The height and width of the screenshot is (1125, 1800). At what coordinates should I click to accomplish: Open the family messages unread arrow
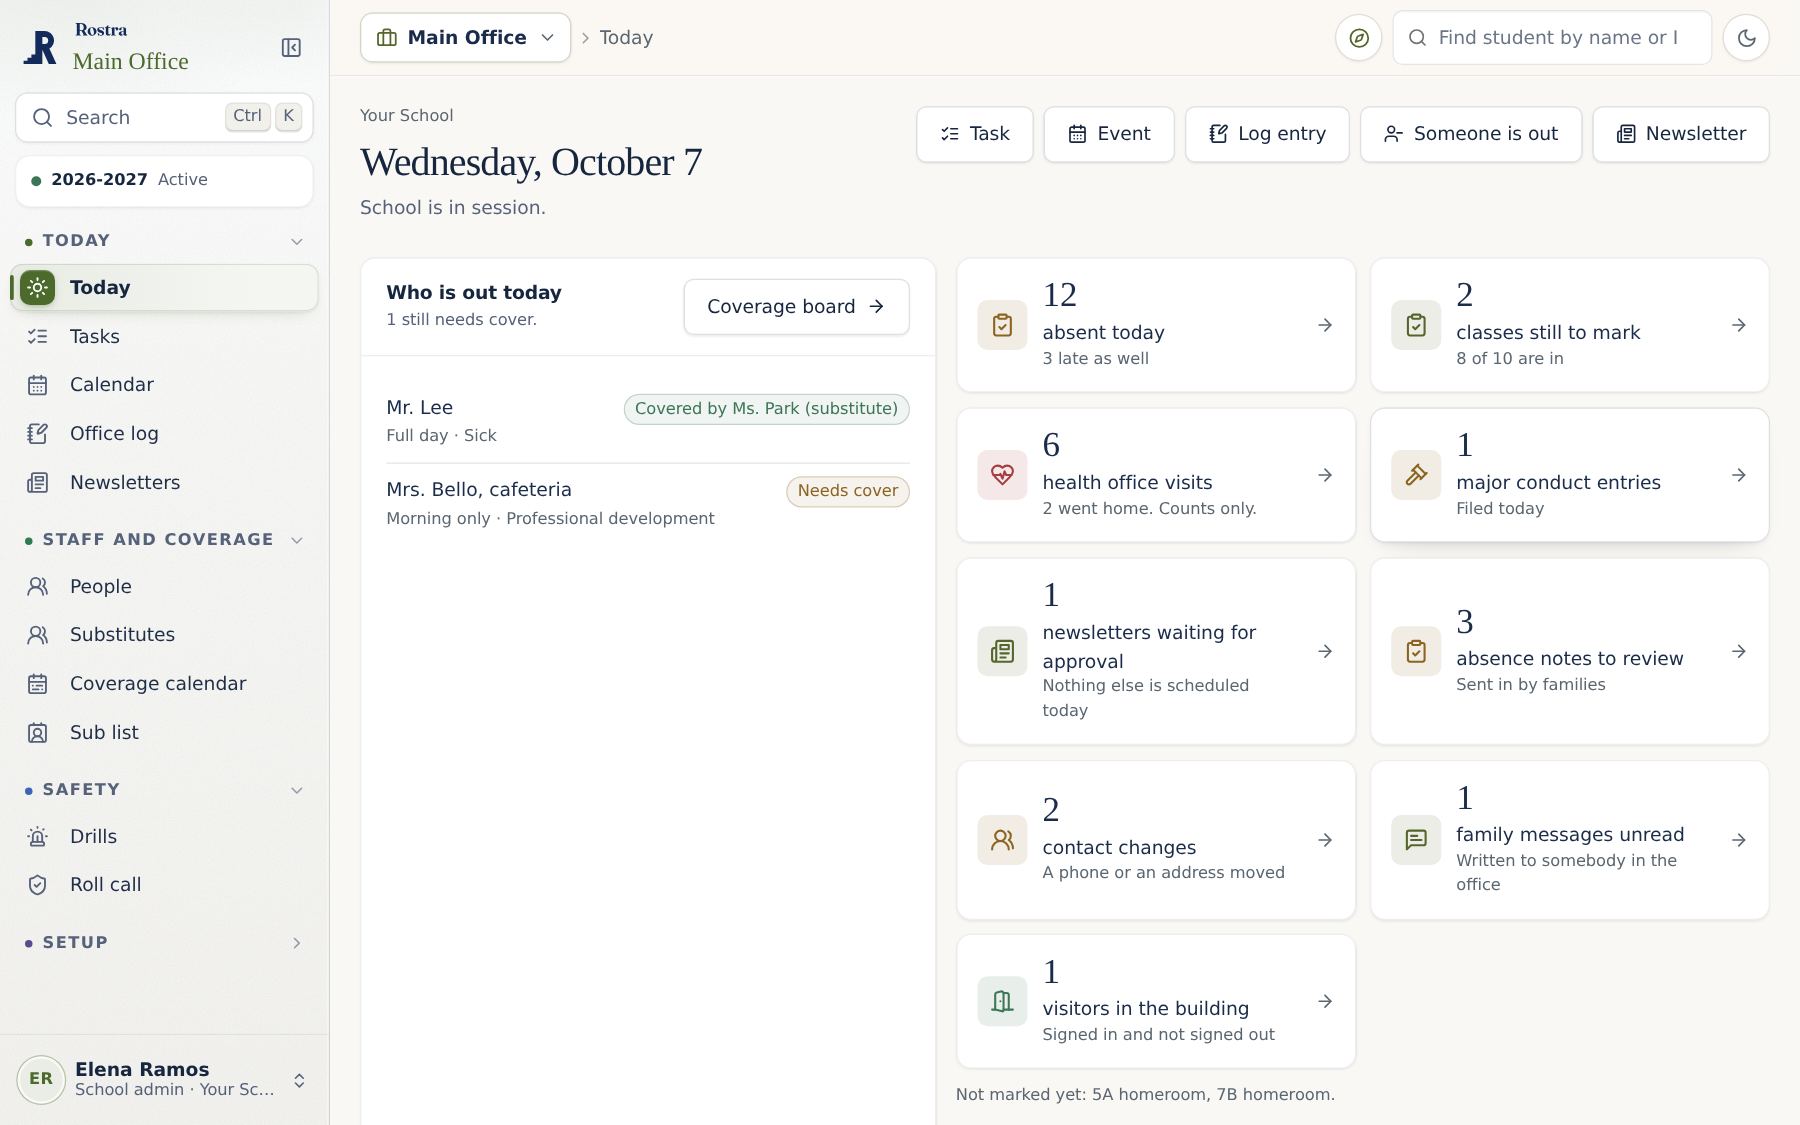pyautogui.click(x=1739, y=840)
